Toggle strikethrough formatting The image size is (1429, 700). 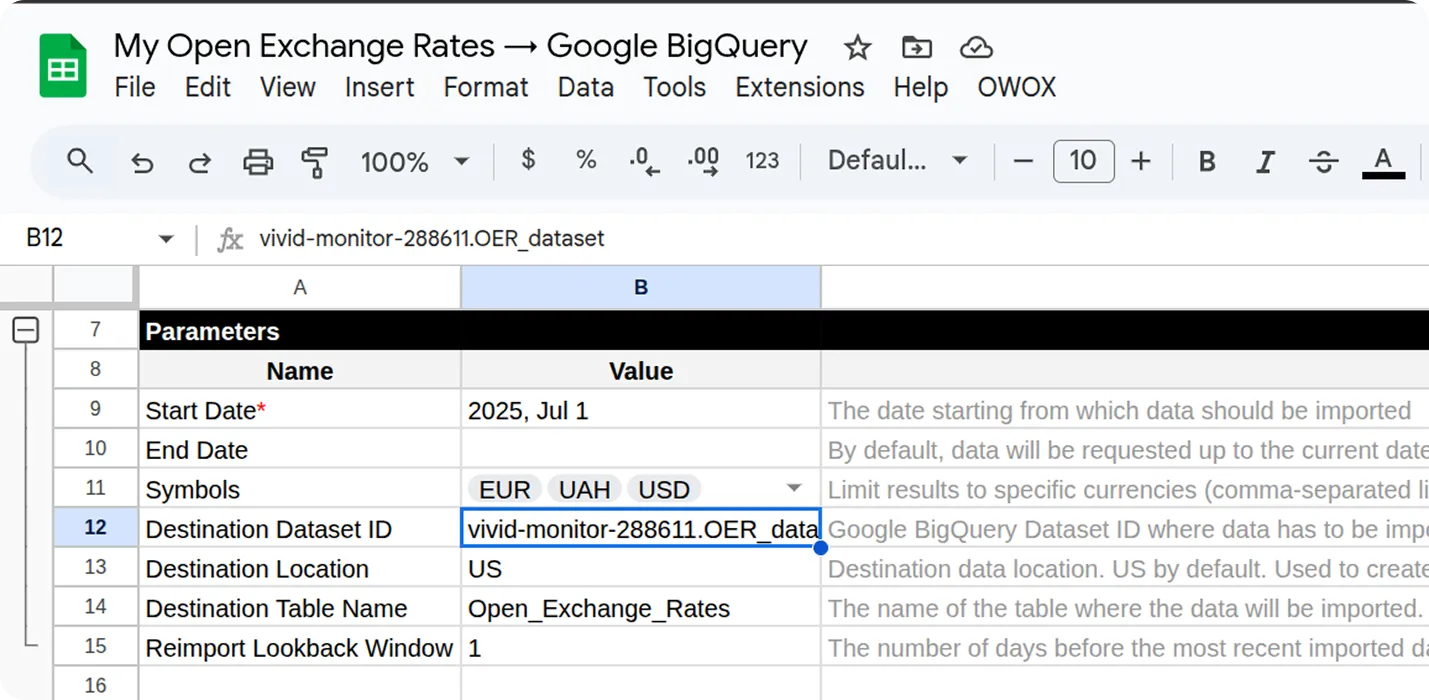pyautogui.click(x=1323, y=161)
